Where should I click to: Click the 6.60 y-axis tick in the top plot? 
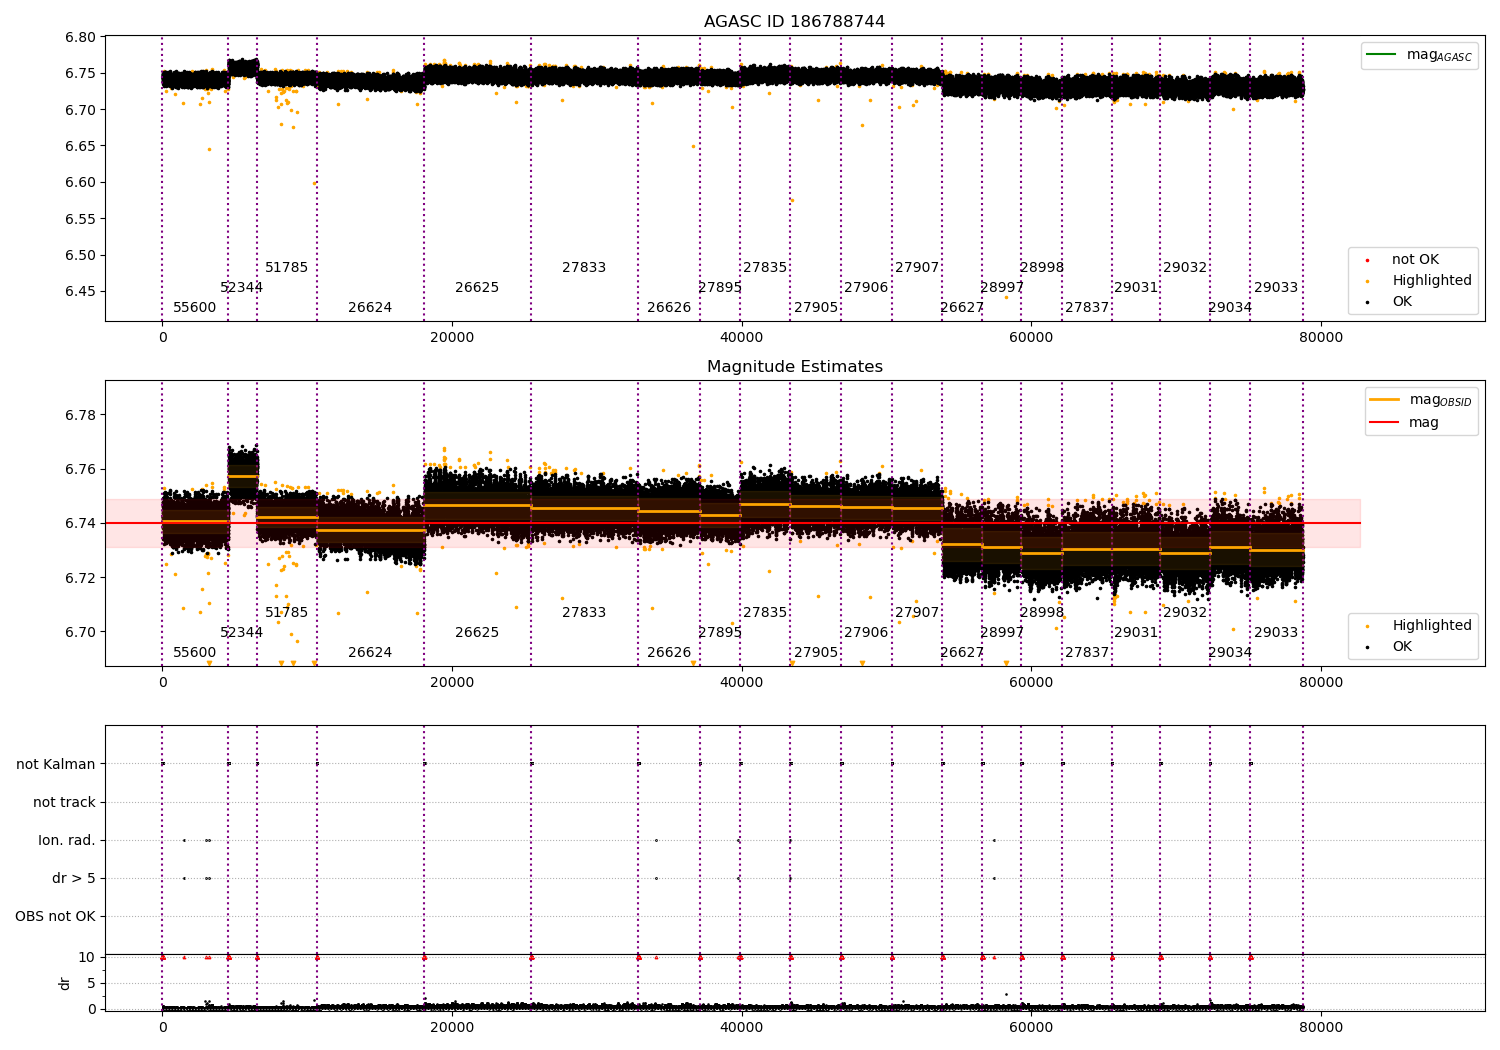coord(81,183)
